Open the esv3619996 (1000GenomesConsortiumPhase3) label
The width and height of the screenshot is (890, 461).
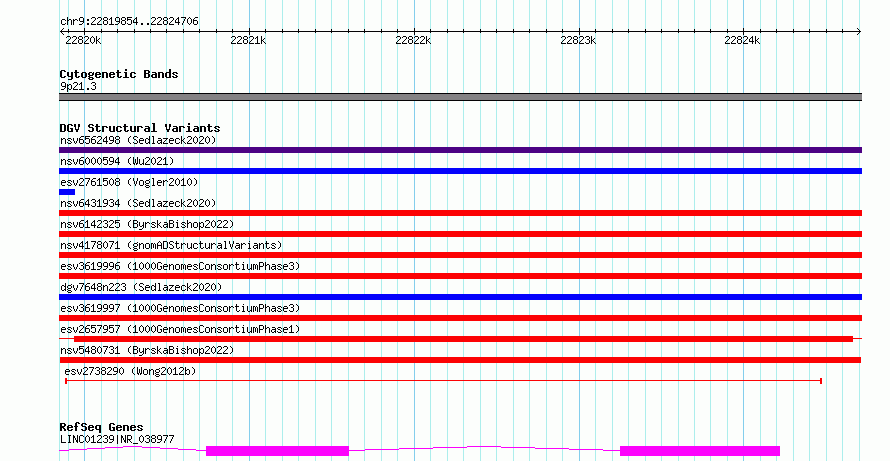180,266
